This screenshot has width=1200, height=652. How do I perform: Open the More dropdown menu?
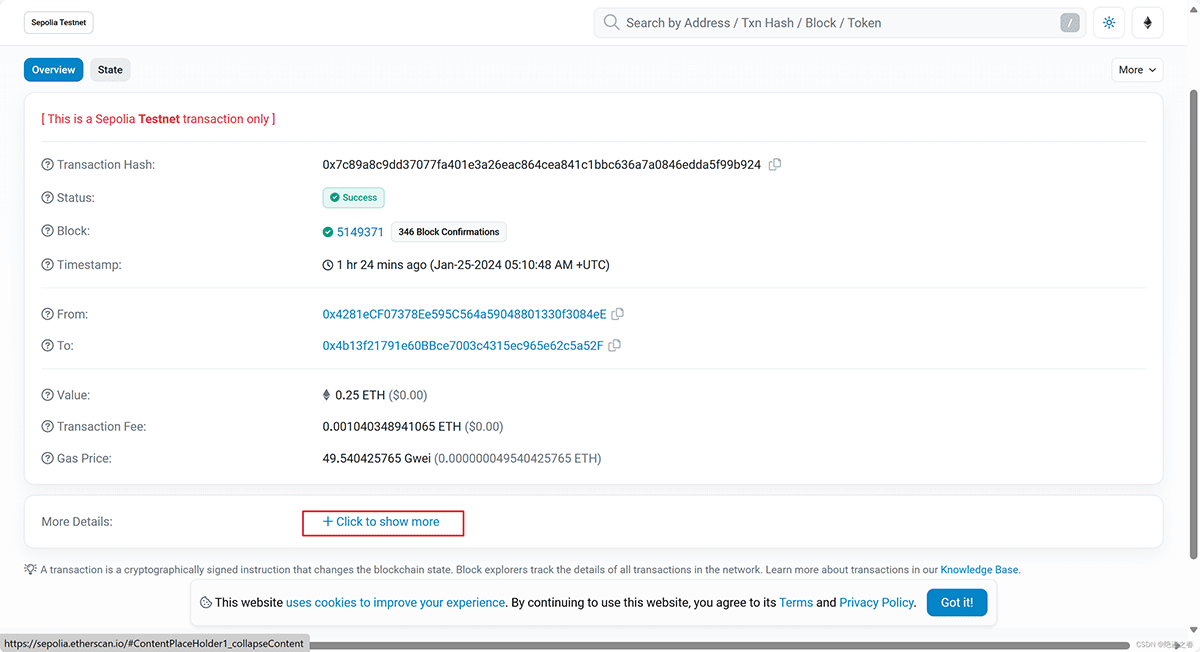[x=1137, y=70]
